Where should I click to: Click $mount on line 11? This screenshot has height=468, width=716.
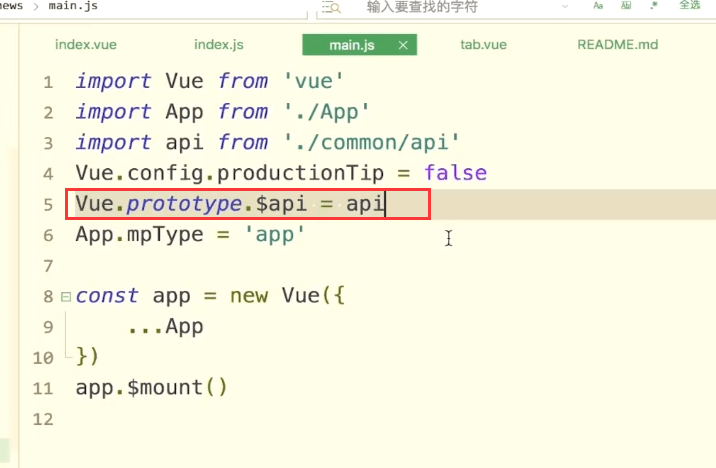[x=165, y=388]
